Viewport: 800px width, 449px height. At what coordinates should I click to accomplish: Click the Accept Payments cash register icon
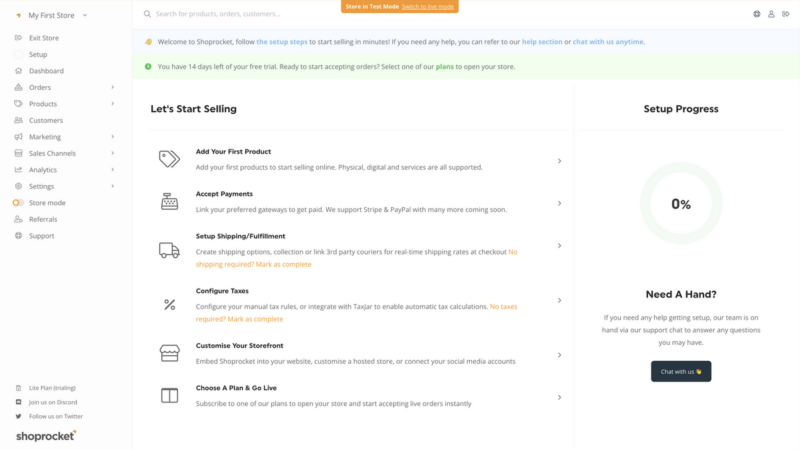coord(169,202)
